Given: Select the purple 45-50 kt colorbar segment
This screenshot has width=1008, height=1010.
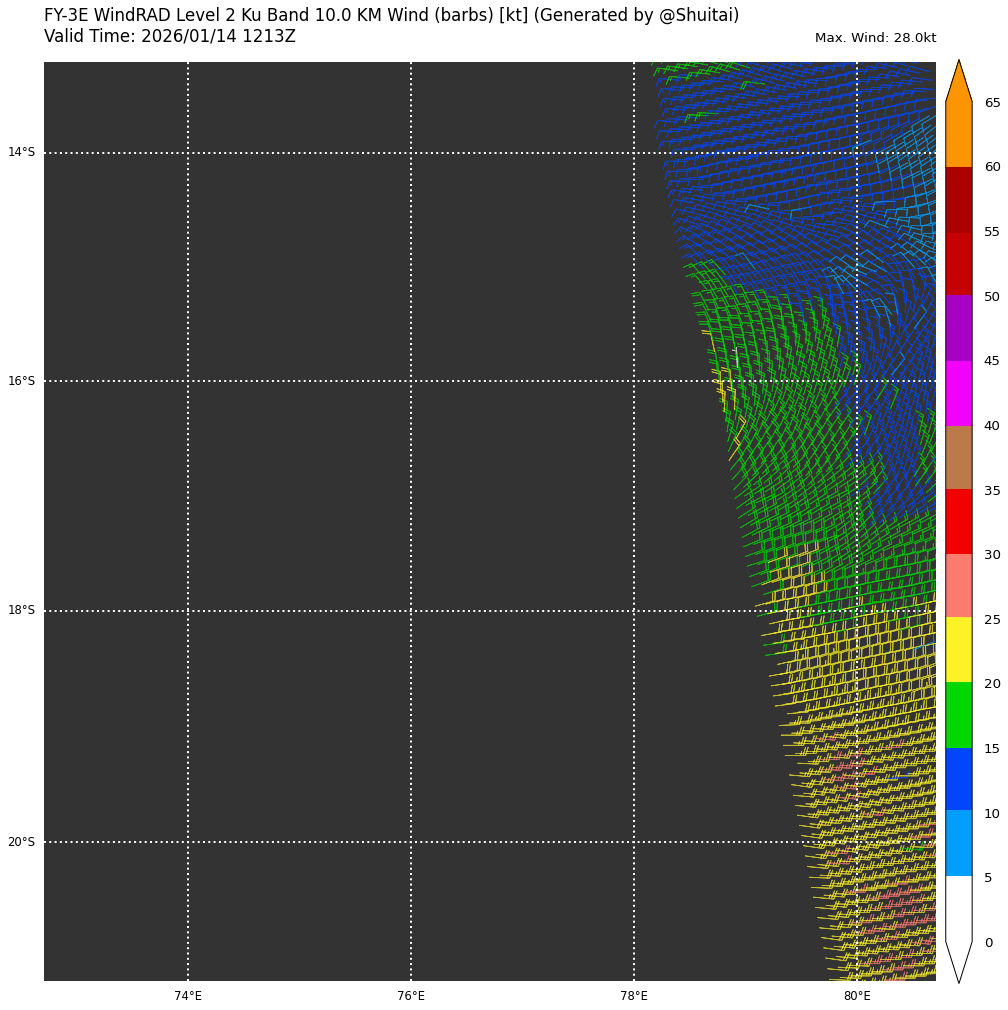Looking at the screenshot, I should coord(958,328).
